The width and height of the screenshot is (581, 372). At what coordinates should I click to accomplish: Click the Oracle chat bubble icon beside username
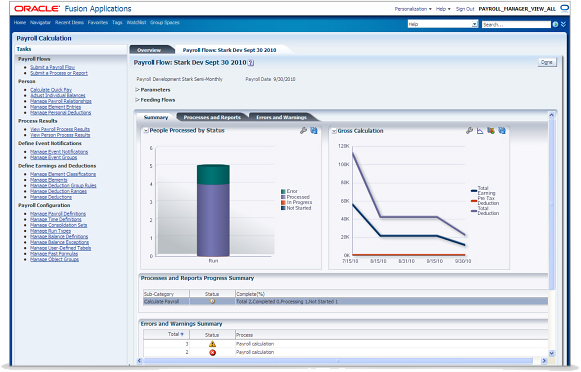pyautogui.click(x=565, y=8)
